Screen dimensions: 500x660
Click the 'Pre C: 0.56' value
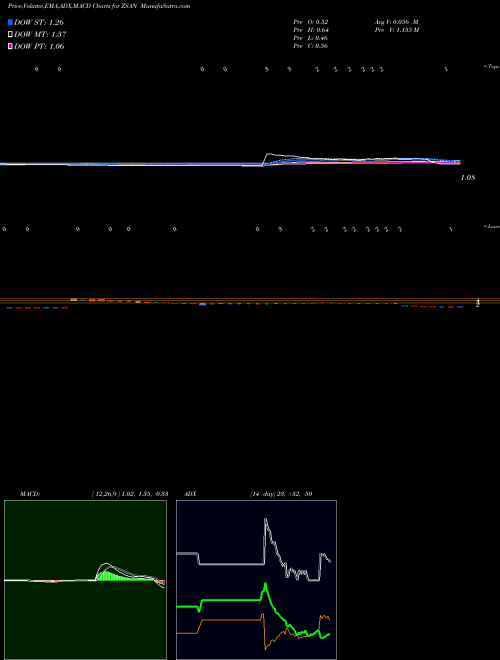tap(311, 46)
